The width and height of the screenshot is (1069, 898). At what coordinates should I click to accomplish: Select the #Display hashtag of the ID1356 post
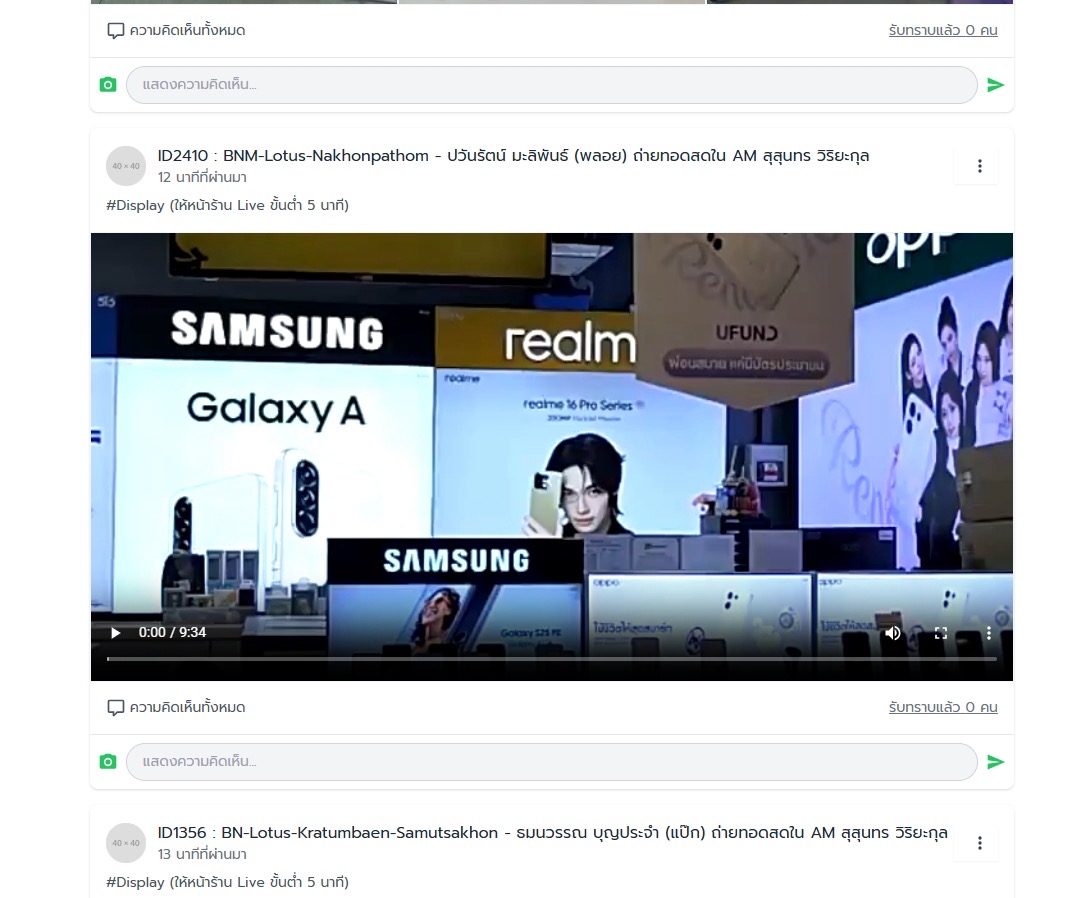(x=136, y=882)
